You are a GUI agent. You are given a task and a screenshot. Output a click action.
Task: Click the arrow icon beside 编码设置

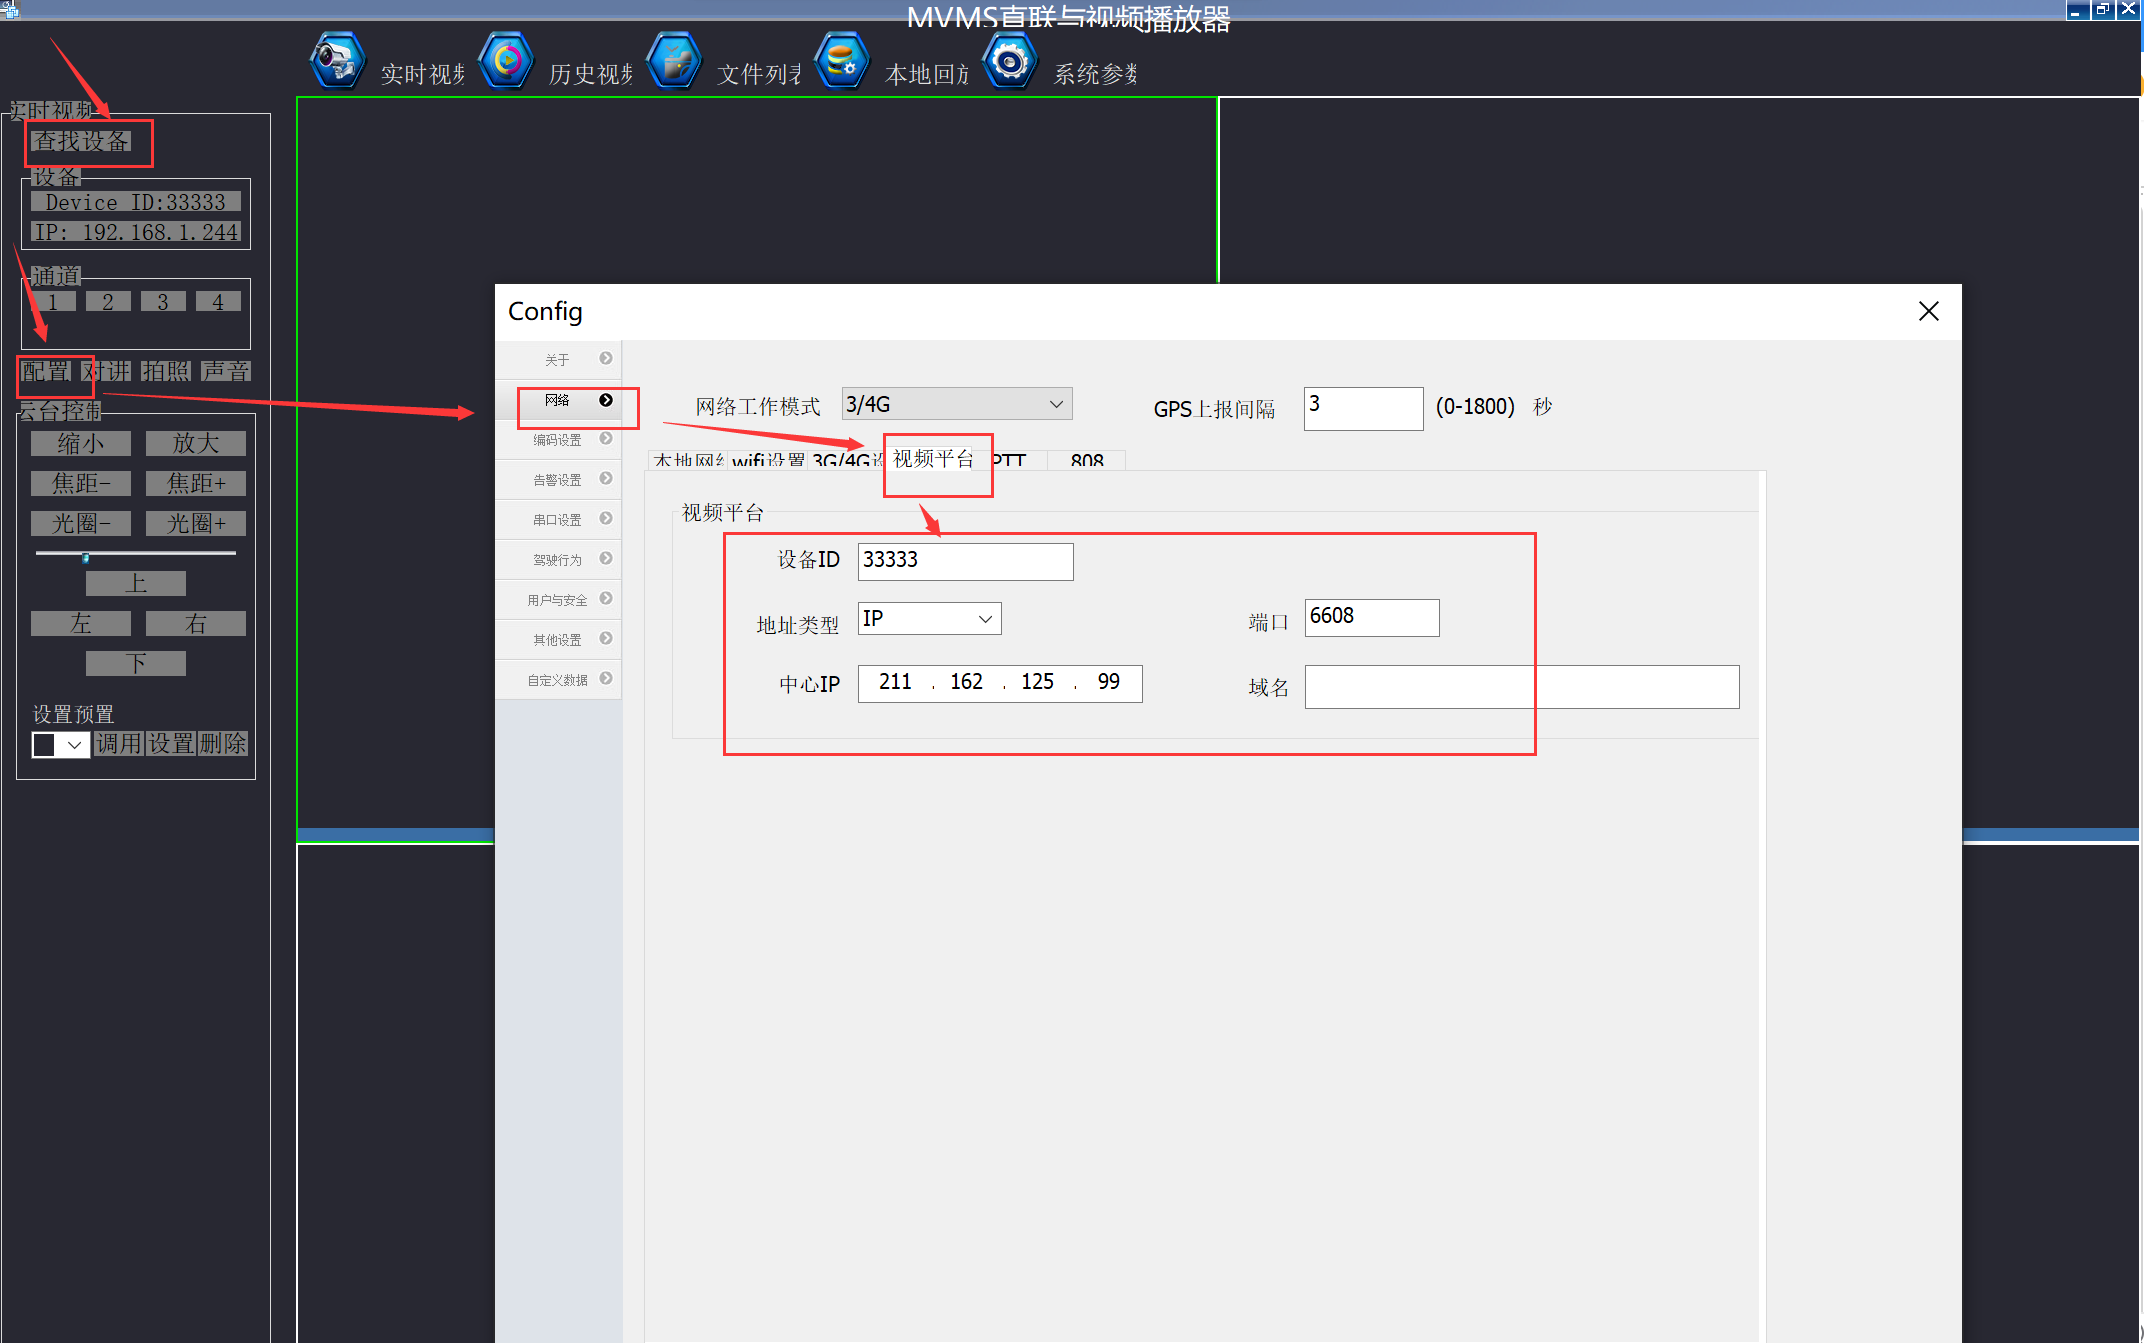(606, 439)
